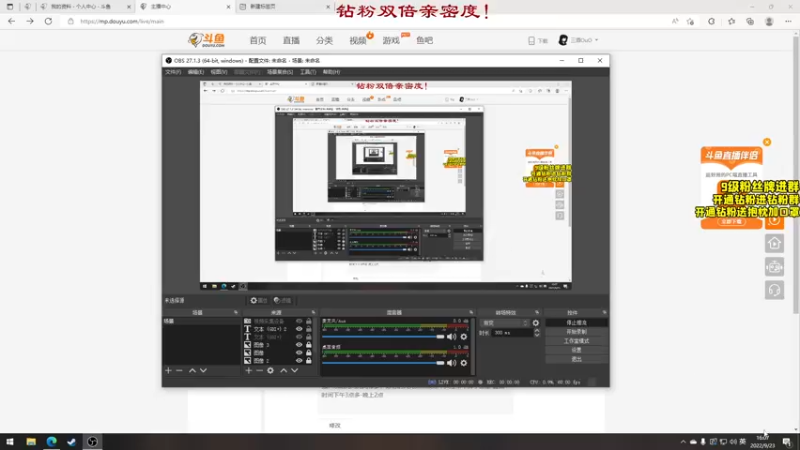
Task: Mute the microphone/Aux channel speaker icon
Action: (452, 337)
